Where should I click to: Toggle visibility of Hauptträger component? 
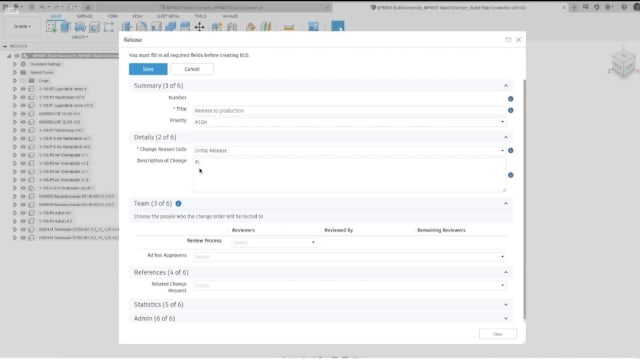(23, 97)
